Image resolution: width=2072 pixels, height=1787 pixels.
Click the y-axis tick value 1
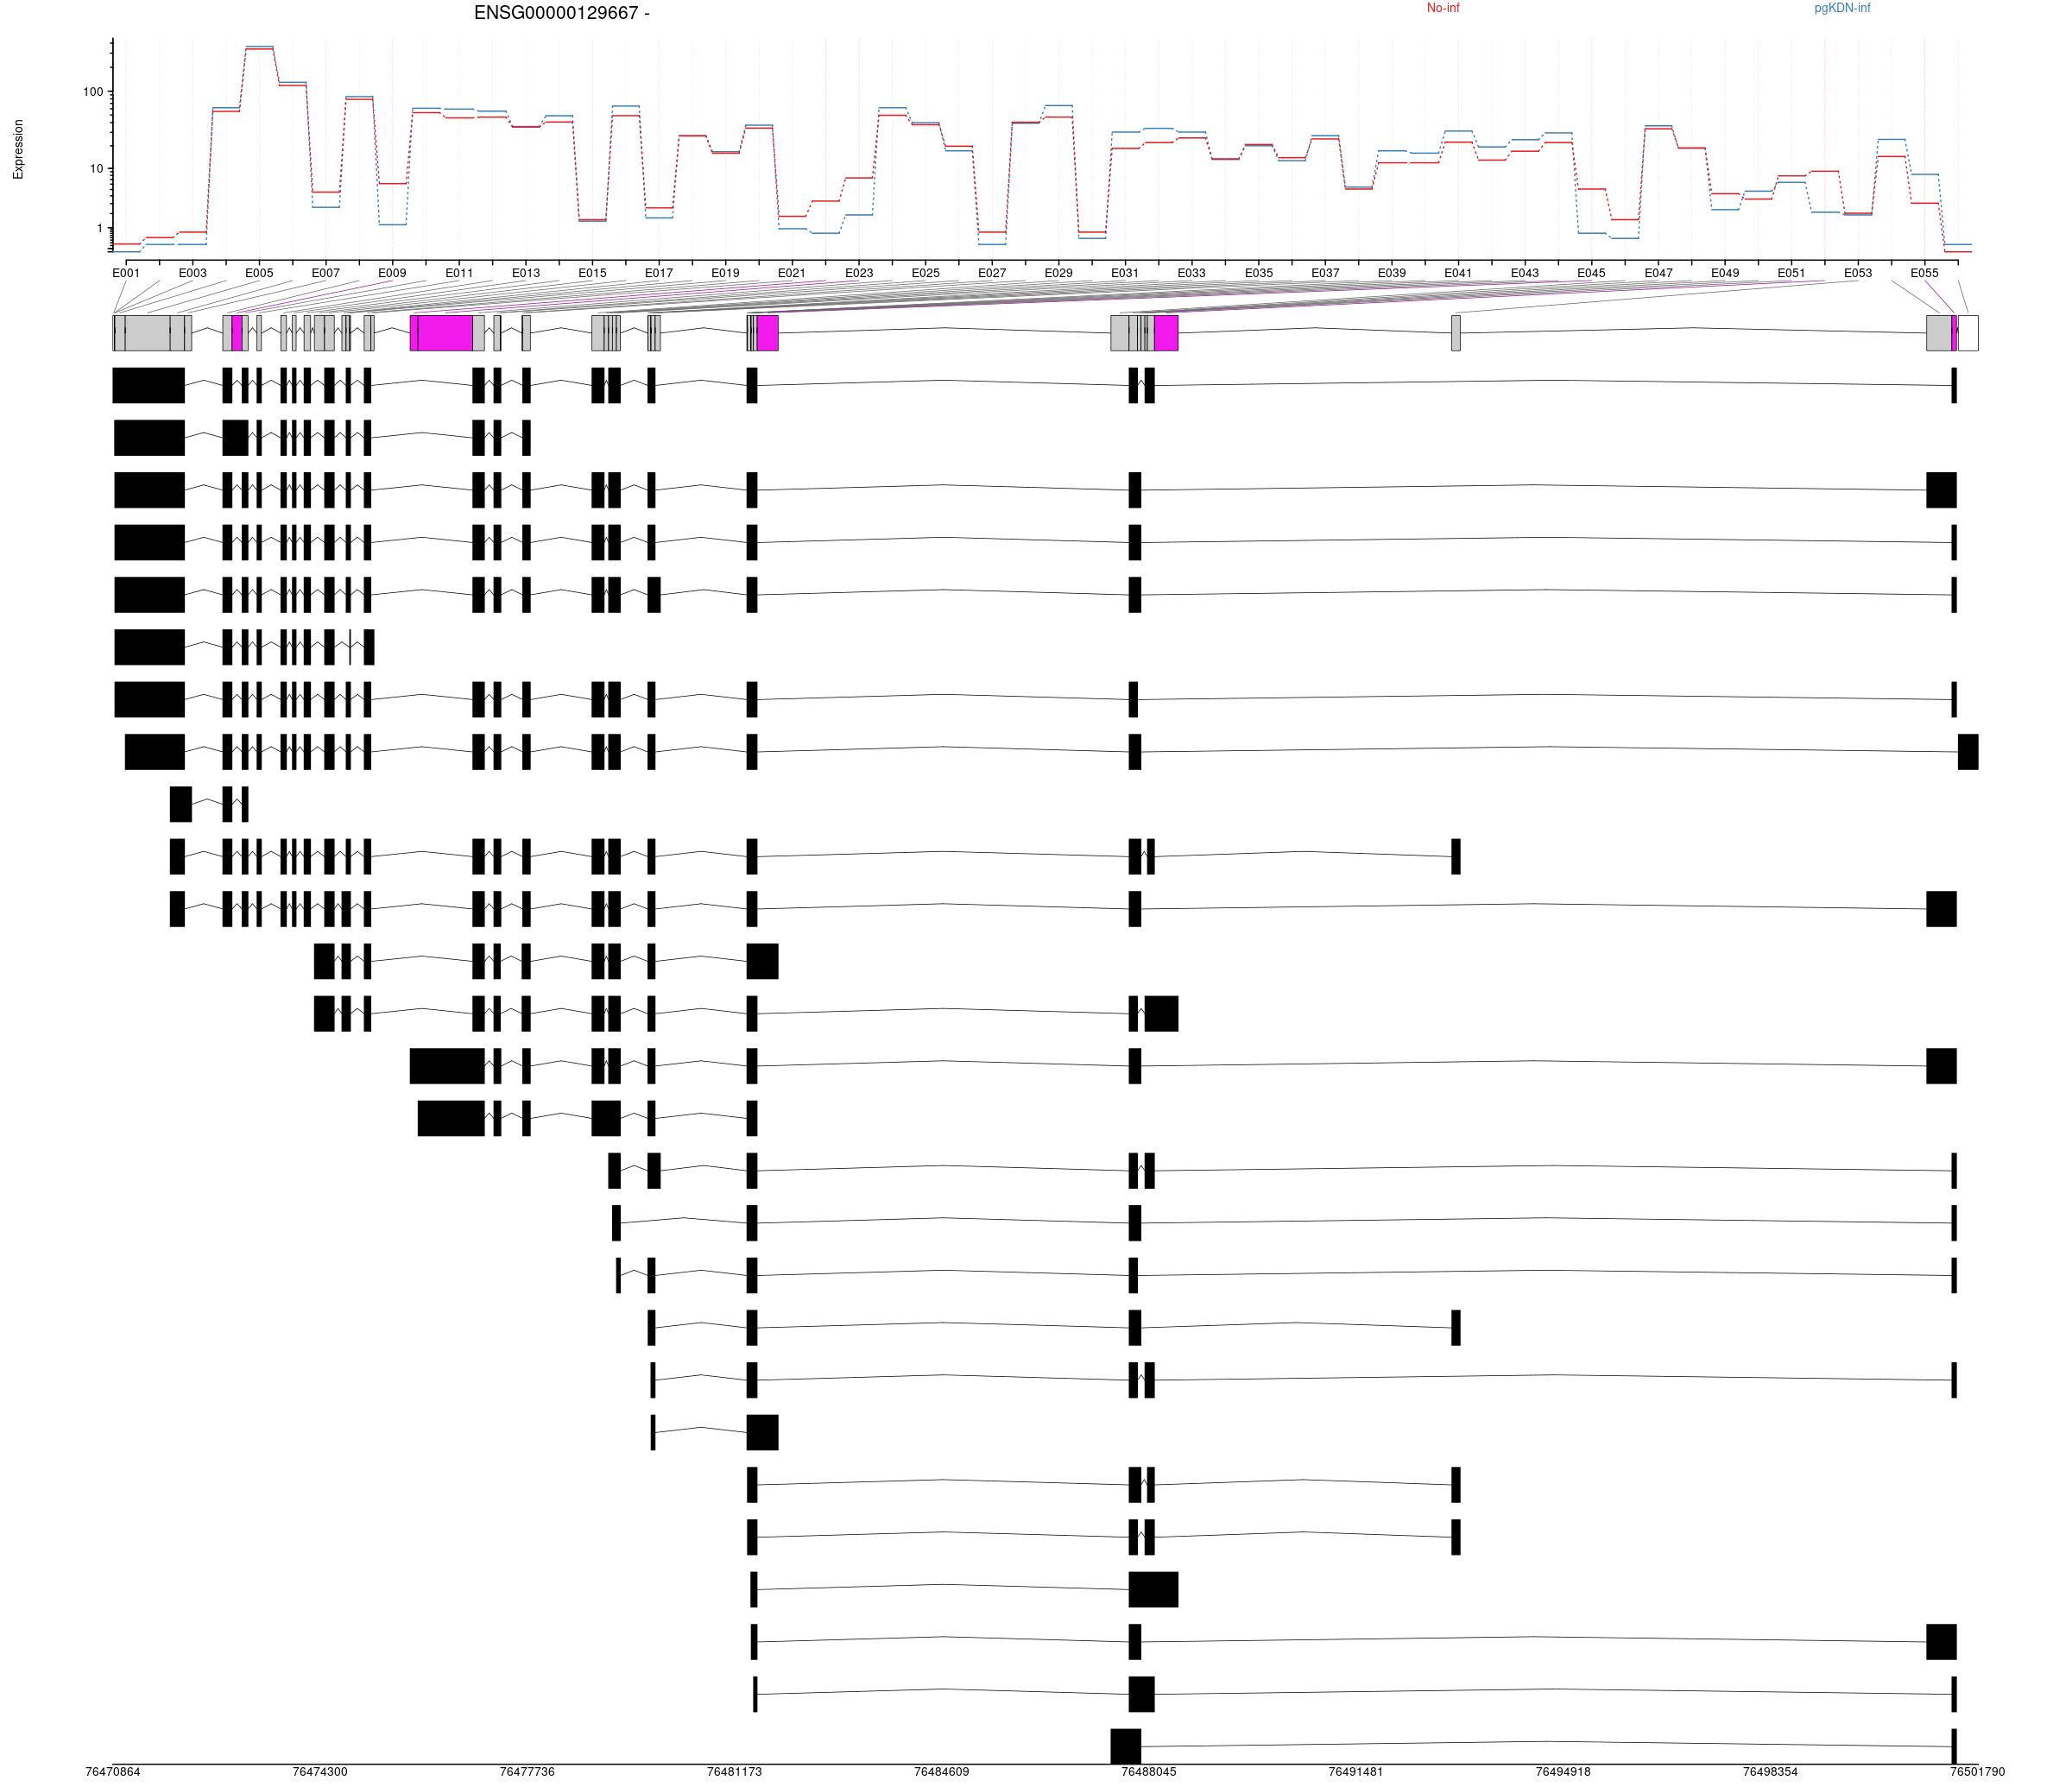(x=100, y=229)
